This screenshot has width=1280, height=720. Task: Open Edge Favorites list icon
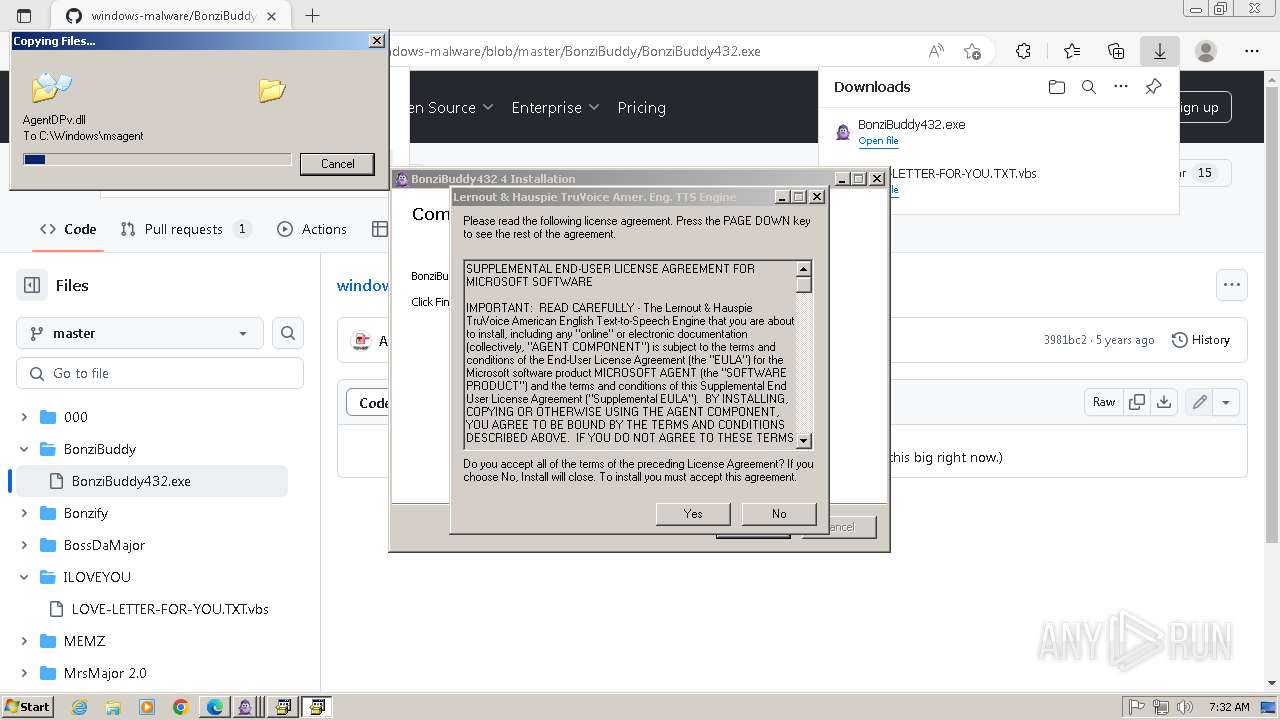pos(1072,51)
